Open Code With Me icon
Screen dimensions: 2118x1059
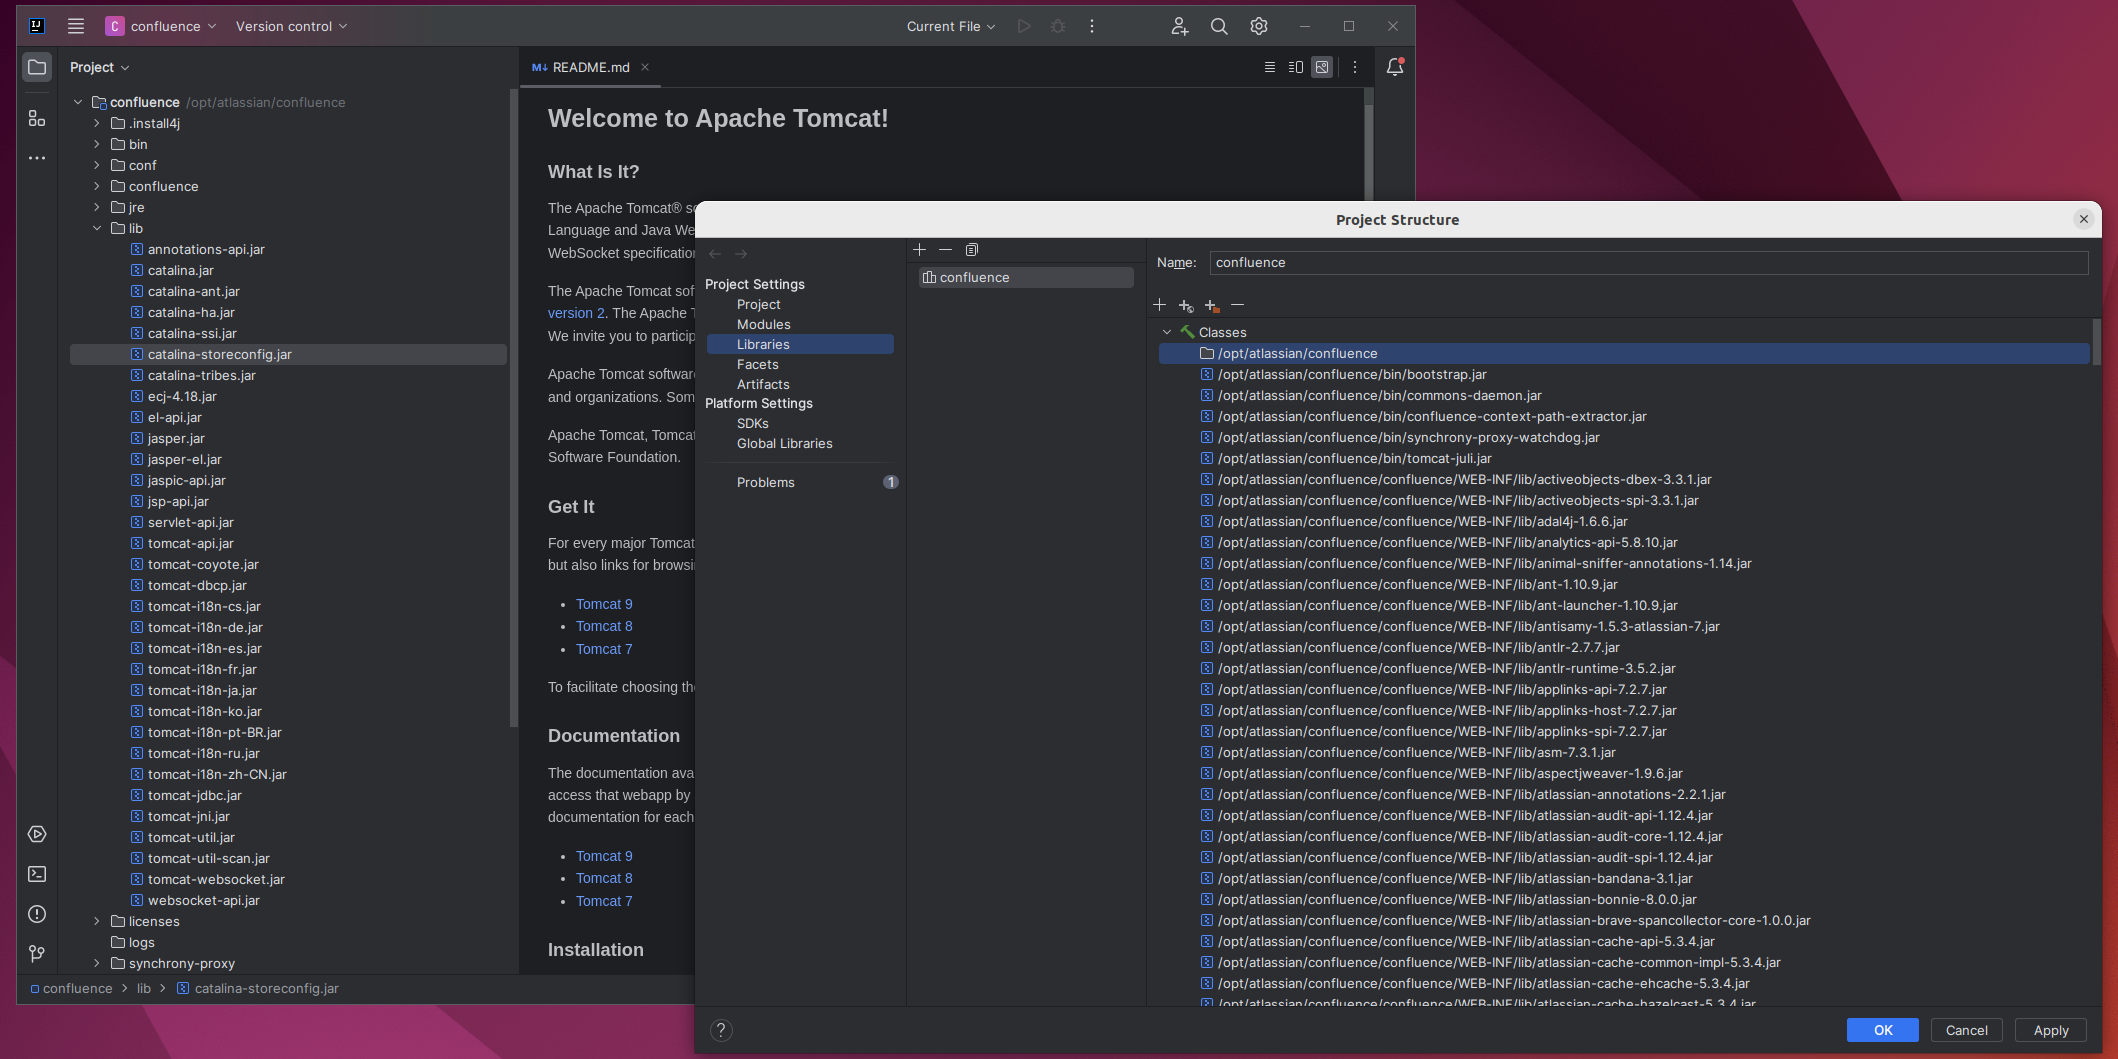coord(1180,26)
